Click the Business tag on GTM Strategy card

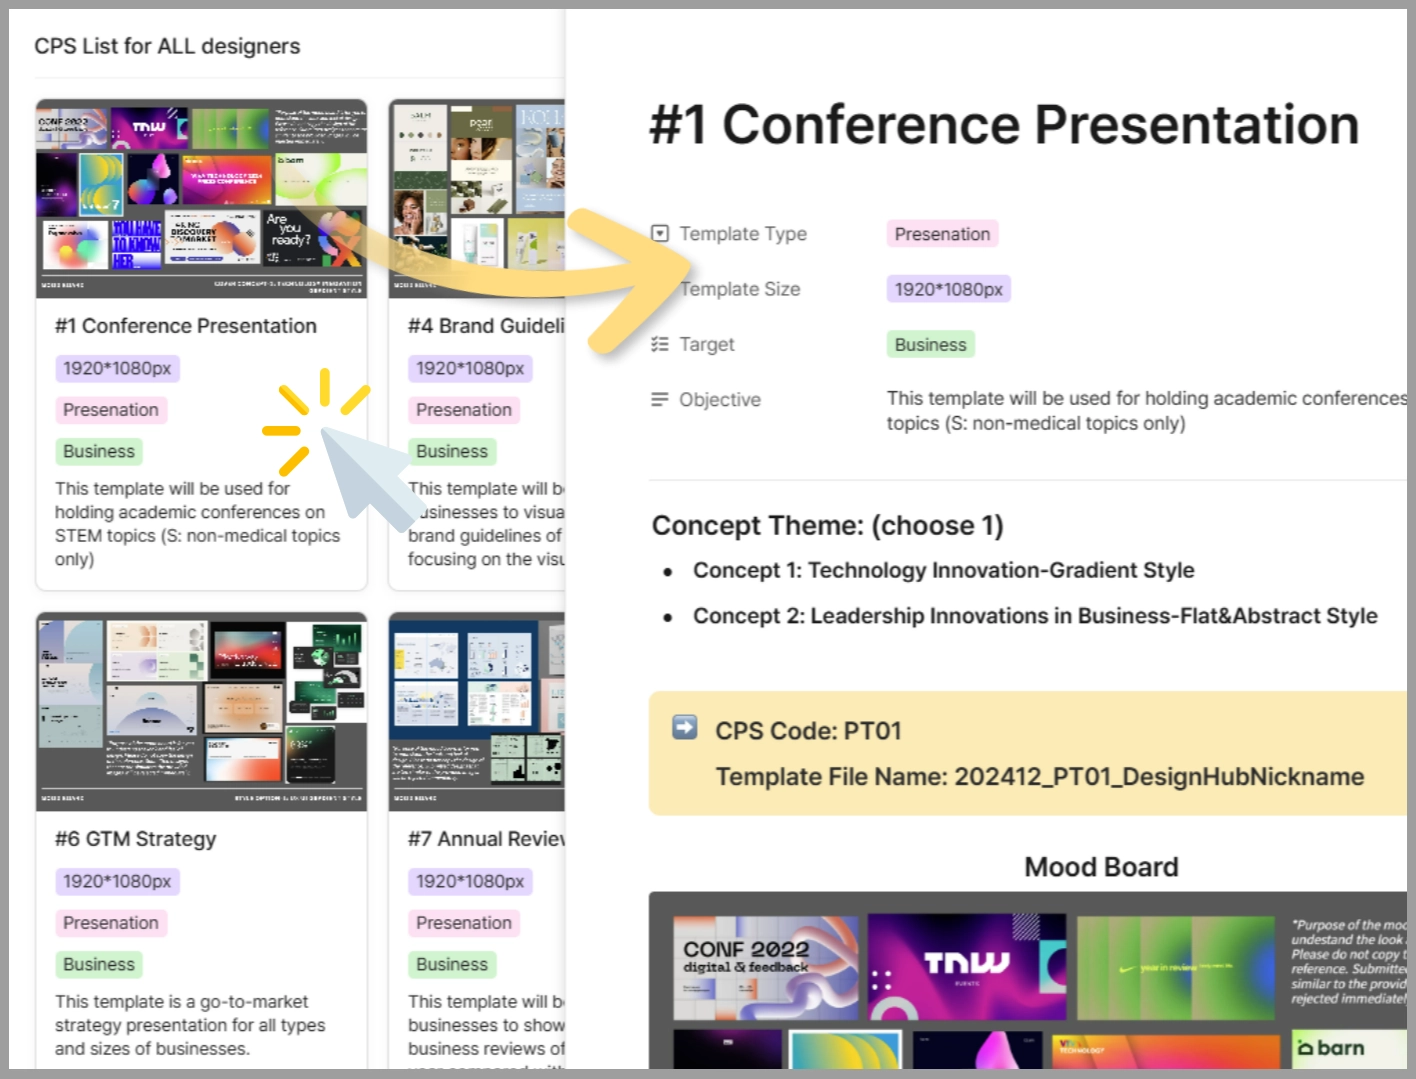tap(99, 964)
